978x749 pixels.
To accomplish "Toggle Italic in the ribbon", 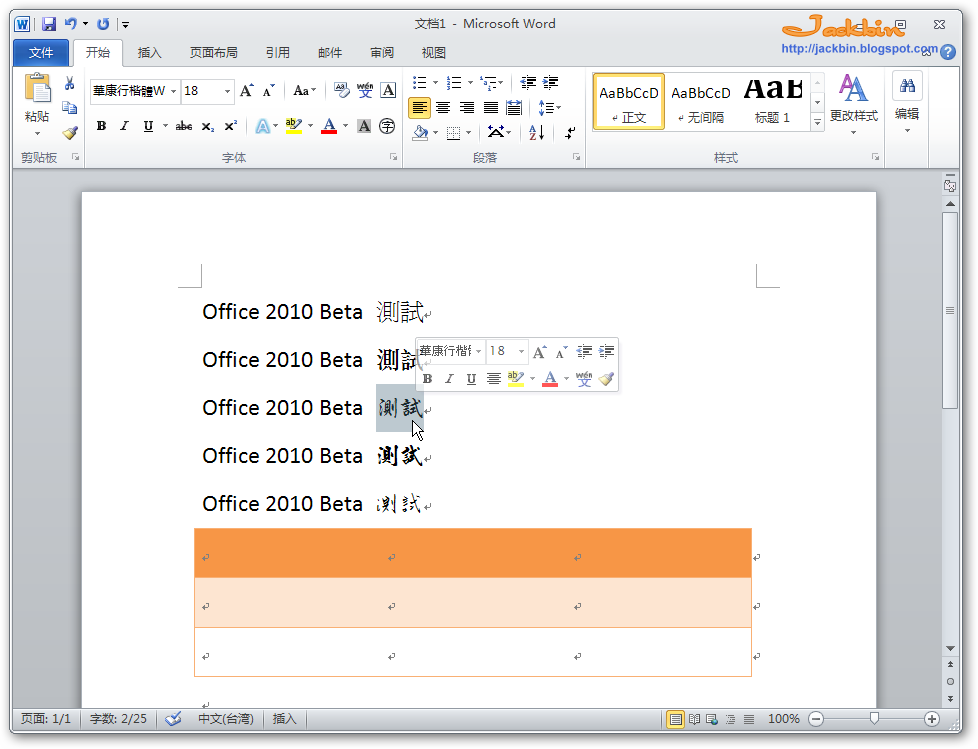I will (124, 127).
